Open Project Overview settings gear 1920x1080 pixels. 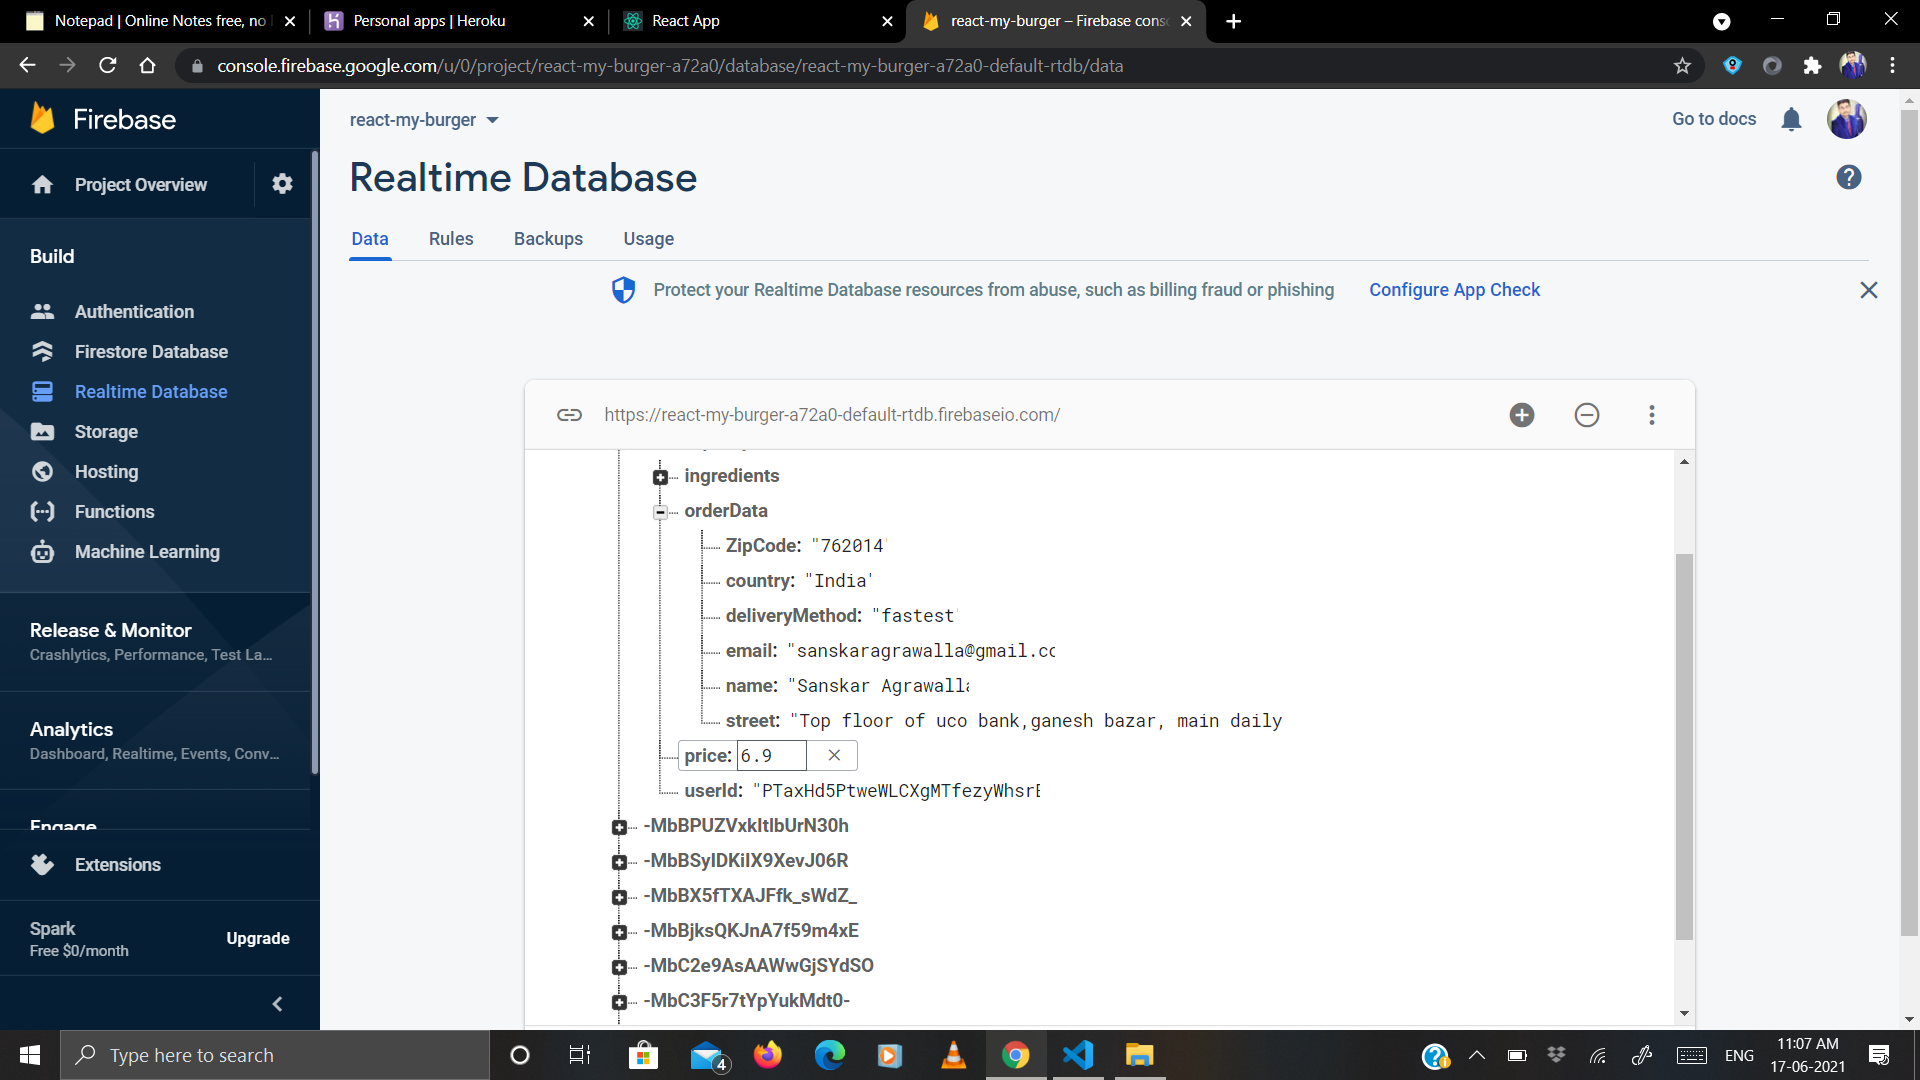coord(282,184)
